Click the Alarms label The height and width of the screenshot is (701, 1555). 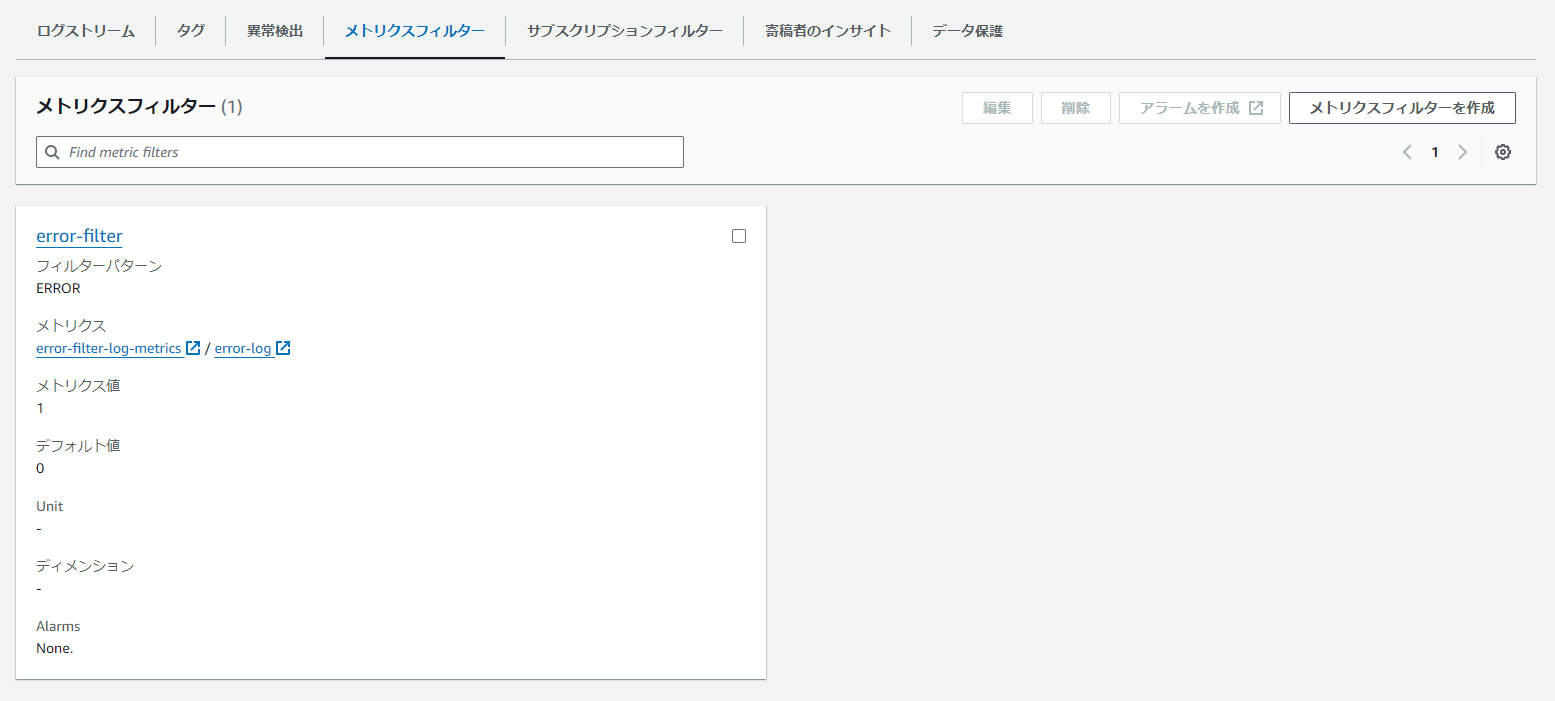[58, 626]
